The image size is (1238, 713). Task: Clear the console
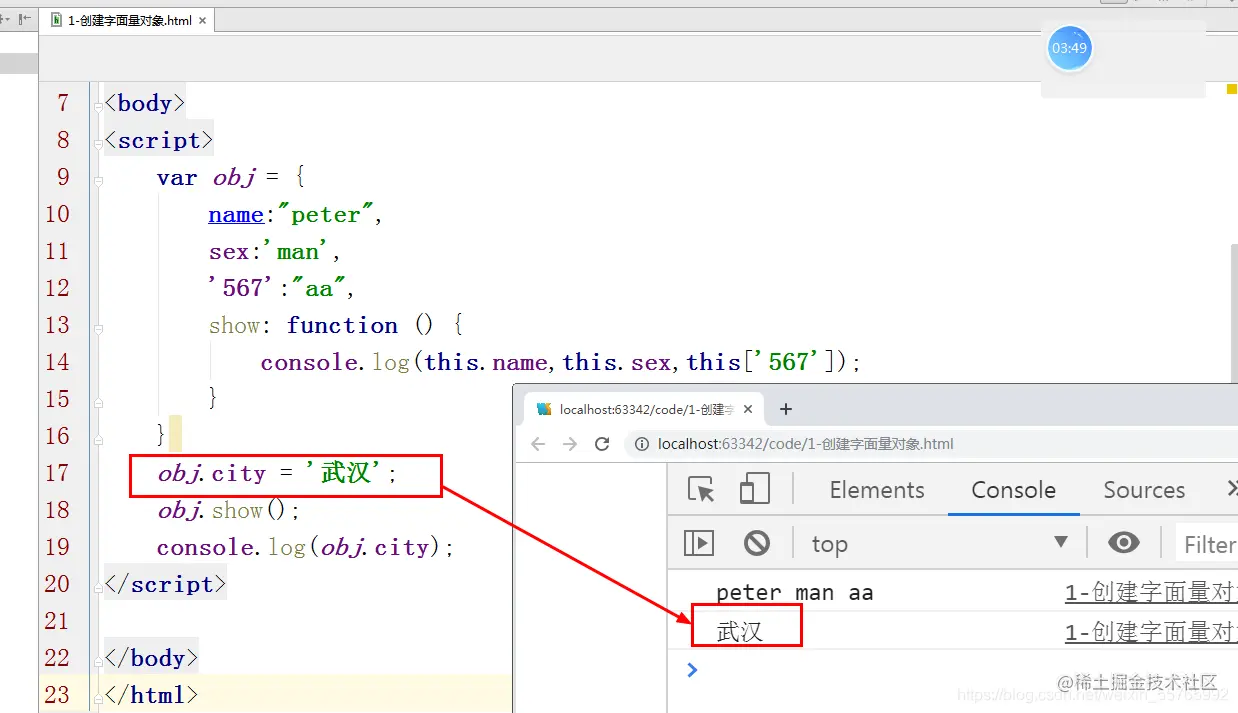click(757, 543)
